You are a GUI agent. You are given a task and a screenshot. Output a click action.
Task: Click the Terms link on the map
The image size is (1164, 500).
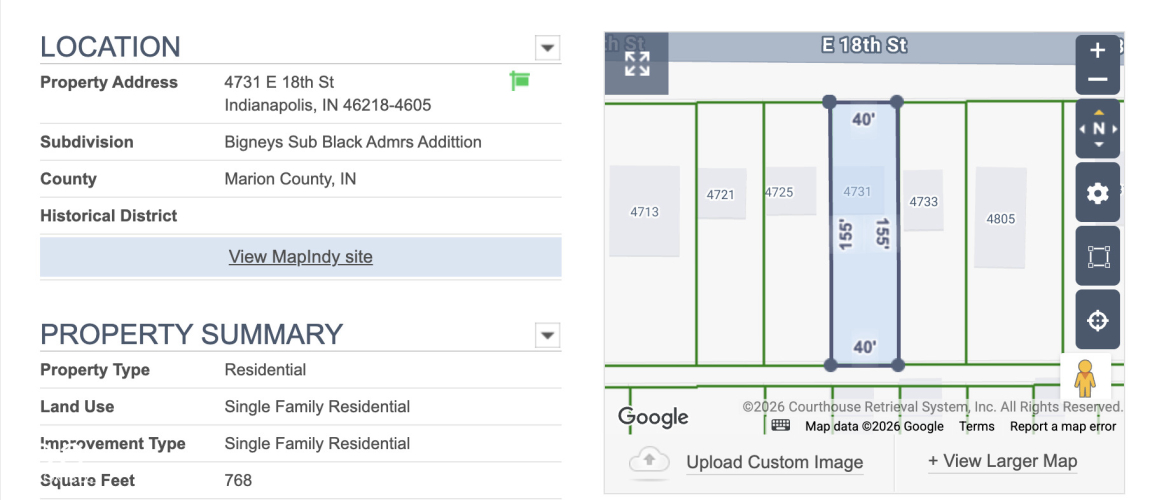[976, 426]
